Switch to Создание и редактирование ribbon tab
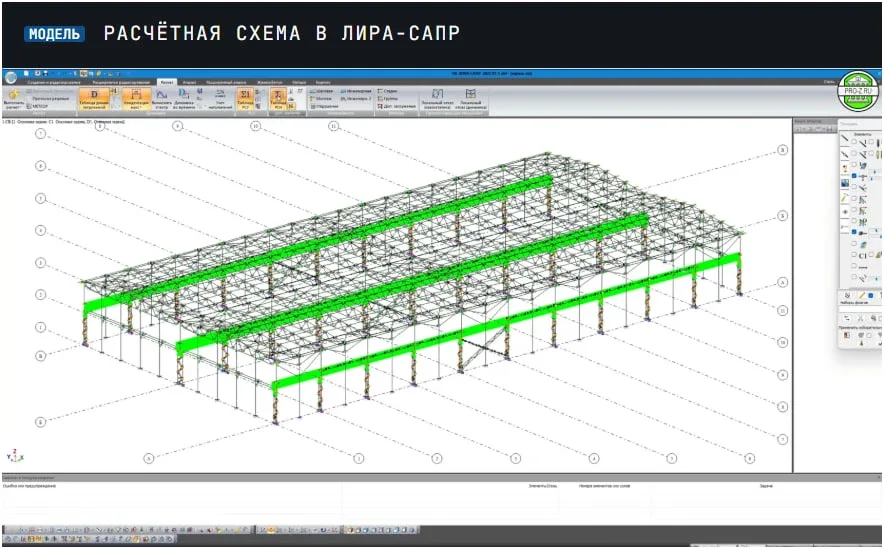 54,82
